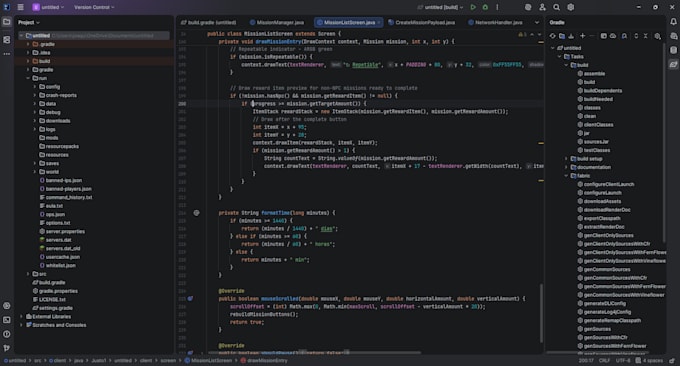Screen dimensions: 680x366
Task: Expand all Gradle tree nodes
Action: 636,36
